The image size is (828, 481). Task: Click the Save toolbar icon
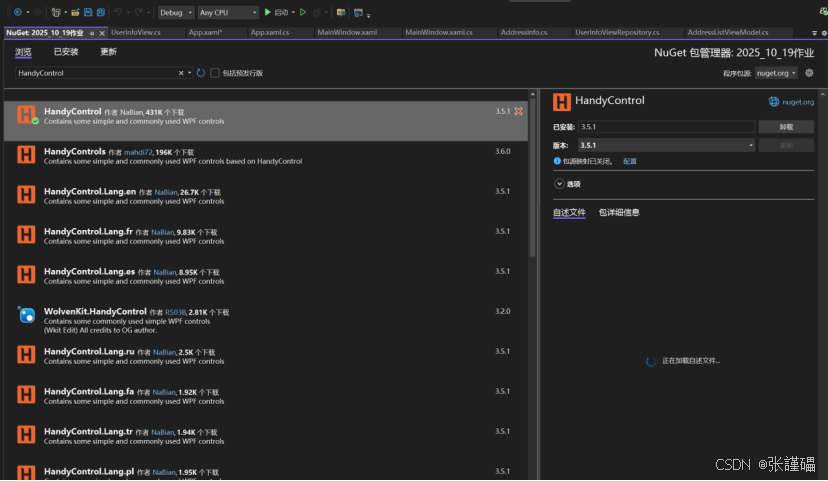click(x=88, y=12)
